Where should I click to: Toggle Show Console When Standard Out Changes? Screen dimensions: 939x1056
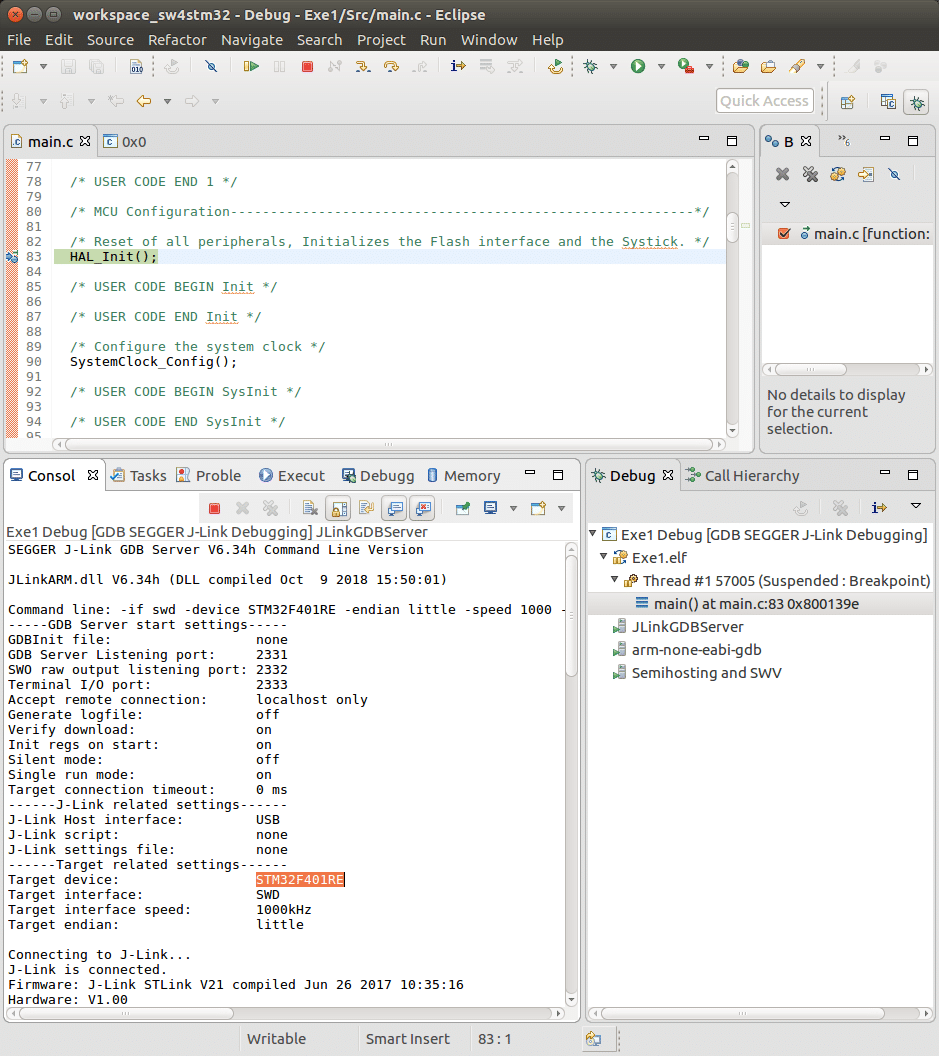point(395,508)
